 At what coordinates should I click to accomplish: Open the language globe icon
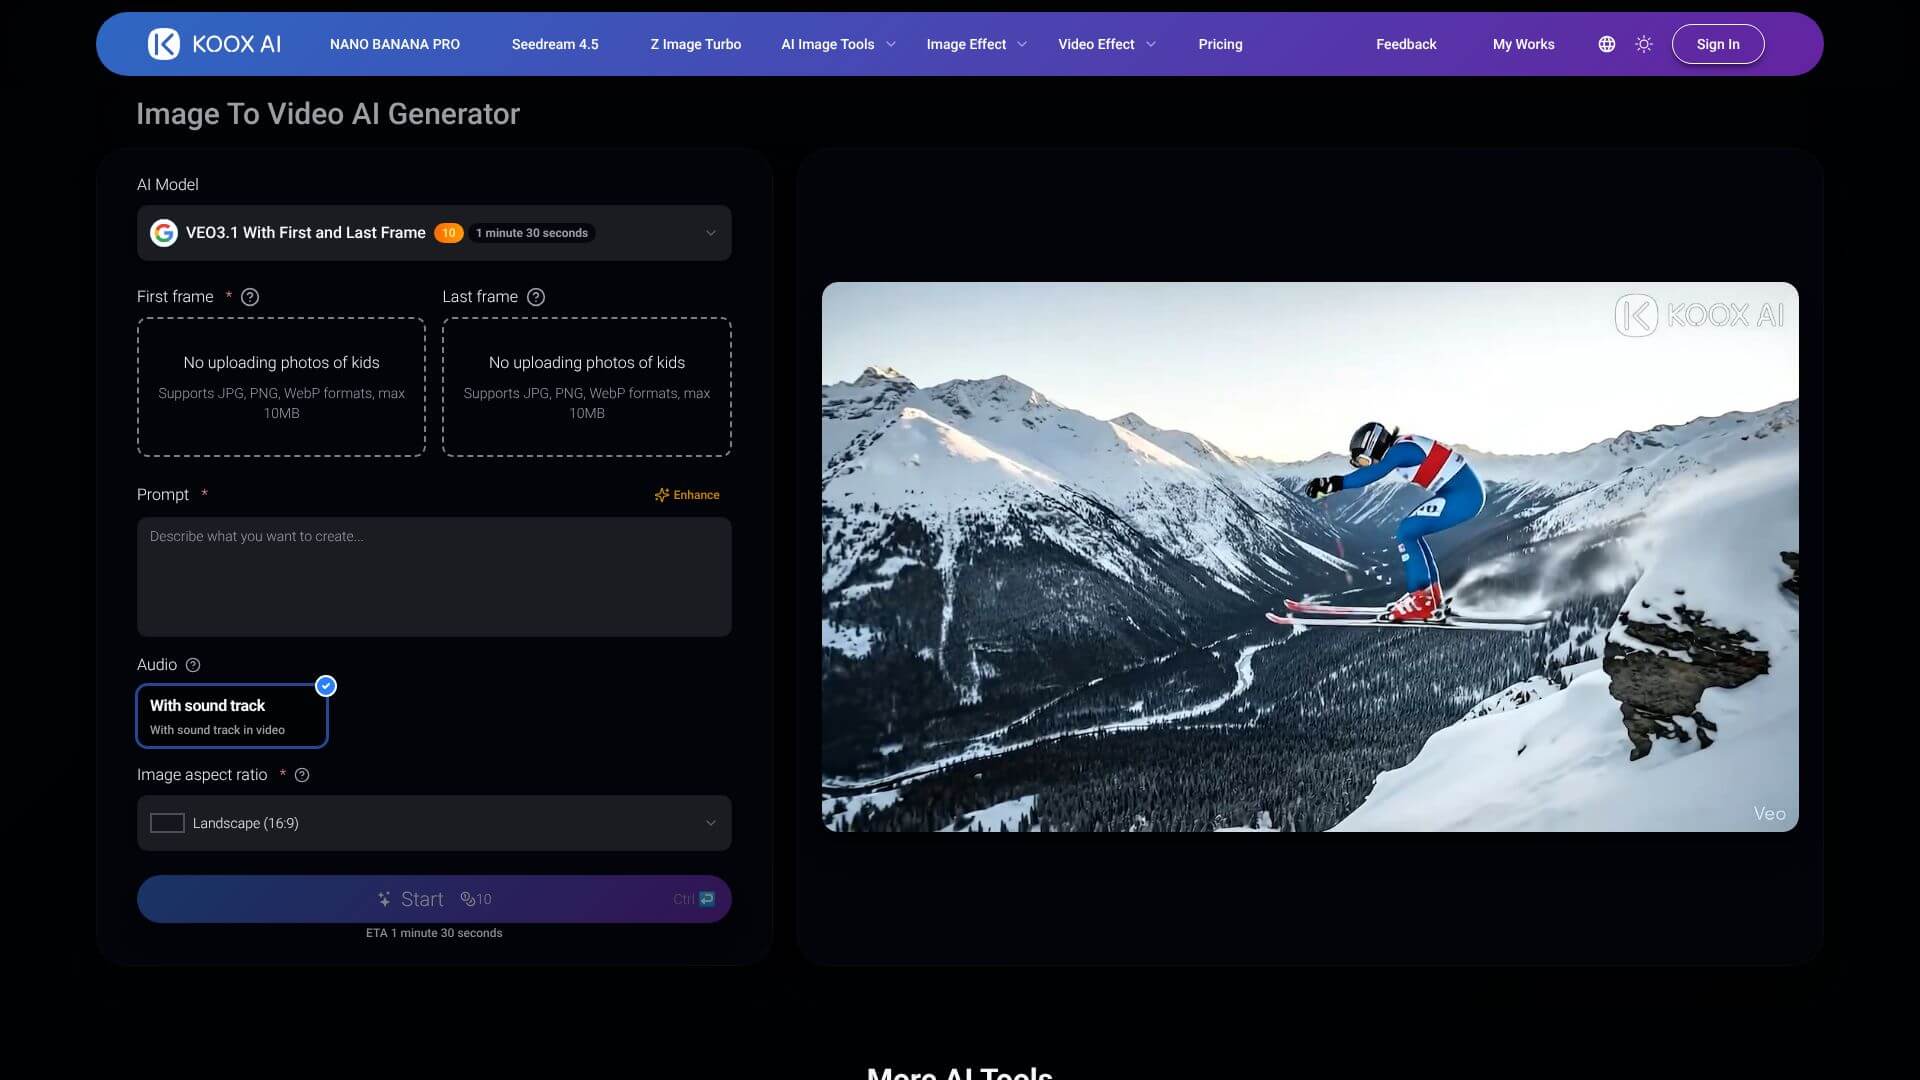(1606, 43)
